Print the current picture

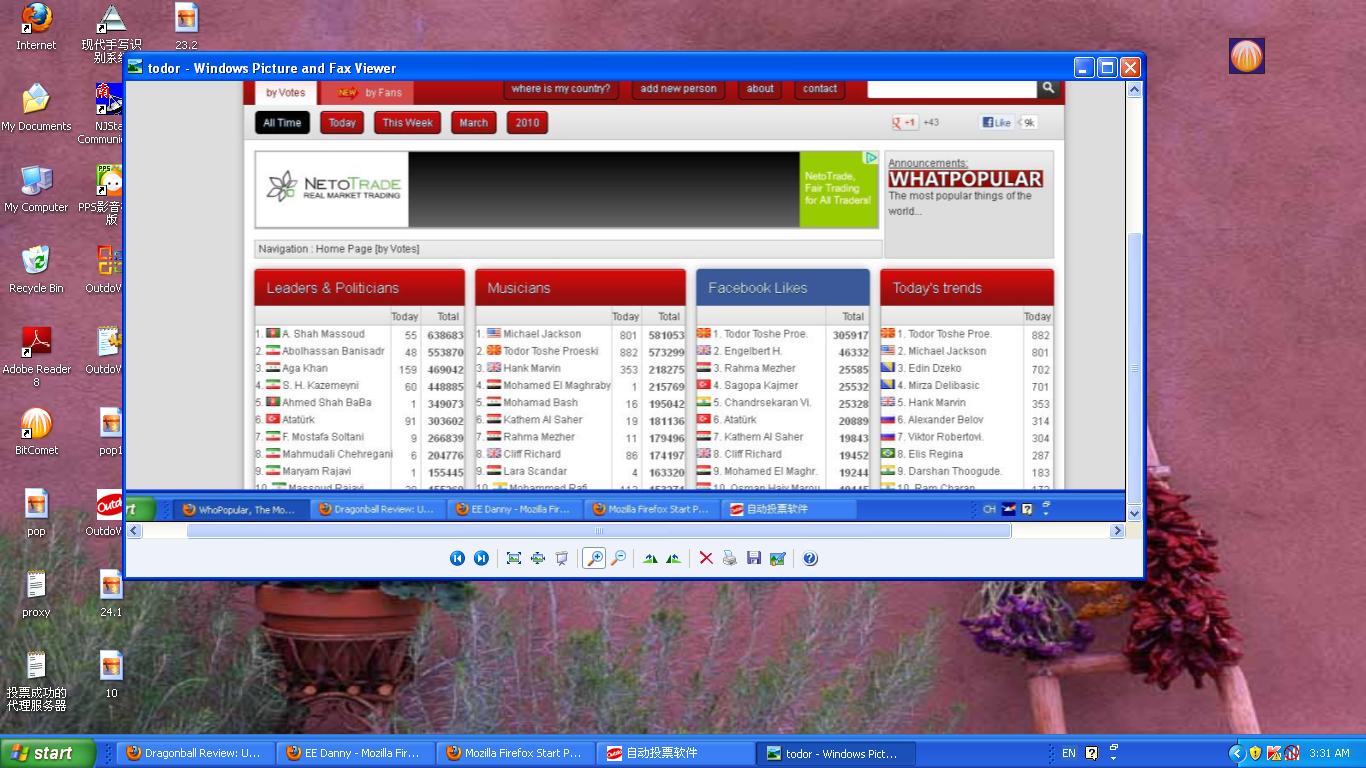click(x=730, y=558)
